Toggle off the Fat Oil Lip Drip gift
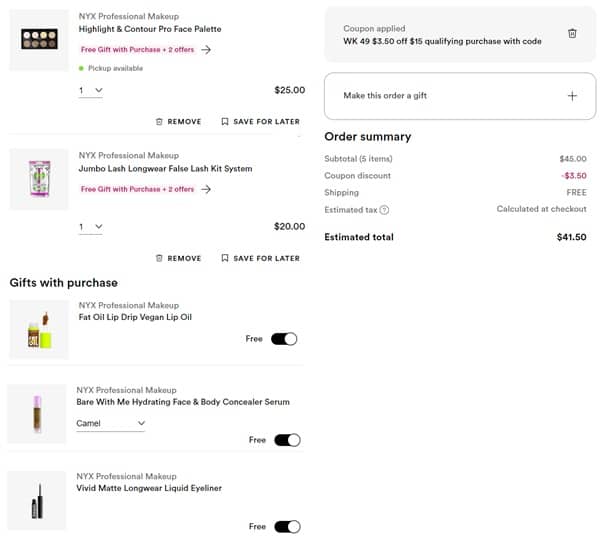 (285, 339)
